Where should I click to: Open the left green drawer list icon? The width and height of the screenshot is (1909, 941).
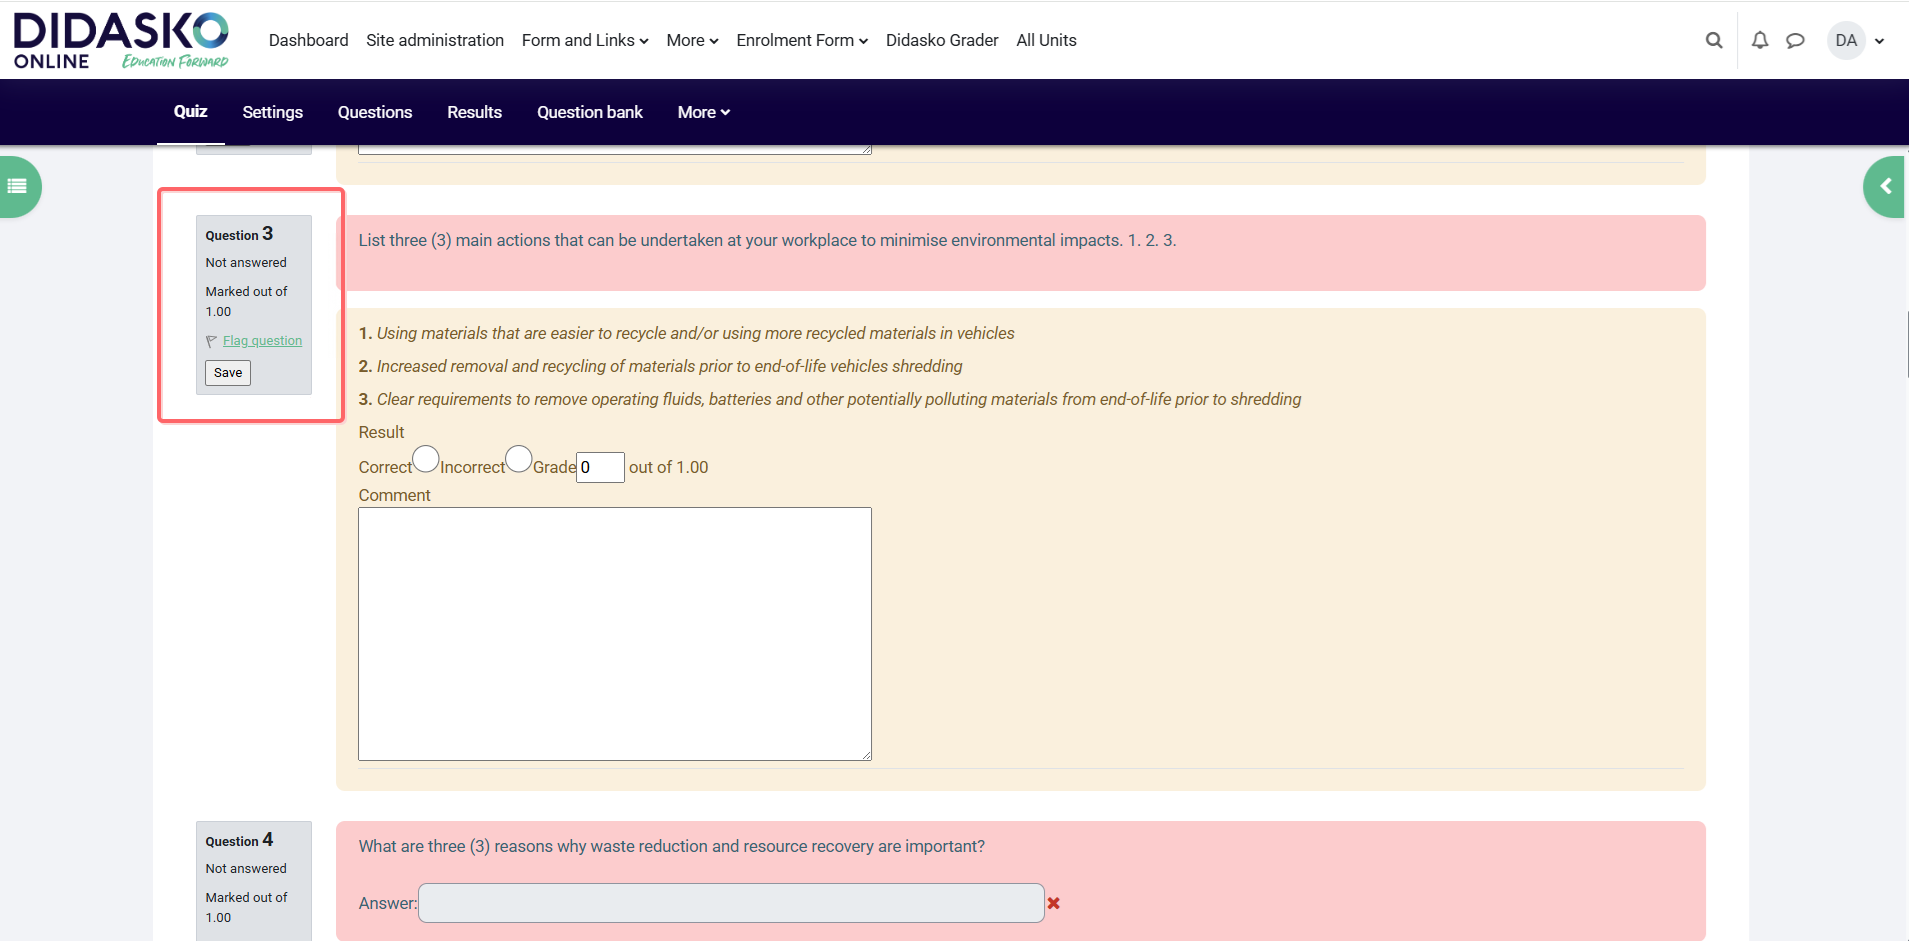(18, 186)
